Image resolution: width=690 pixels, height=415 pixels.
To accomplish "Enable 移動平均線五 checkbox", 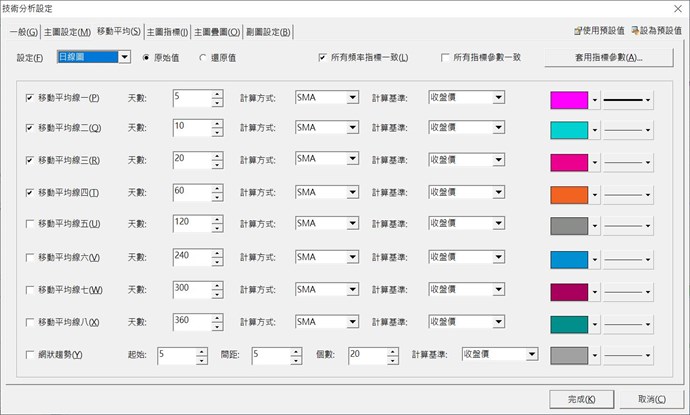I will [x=28, y=224].
